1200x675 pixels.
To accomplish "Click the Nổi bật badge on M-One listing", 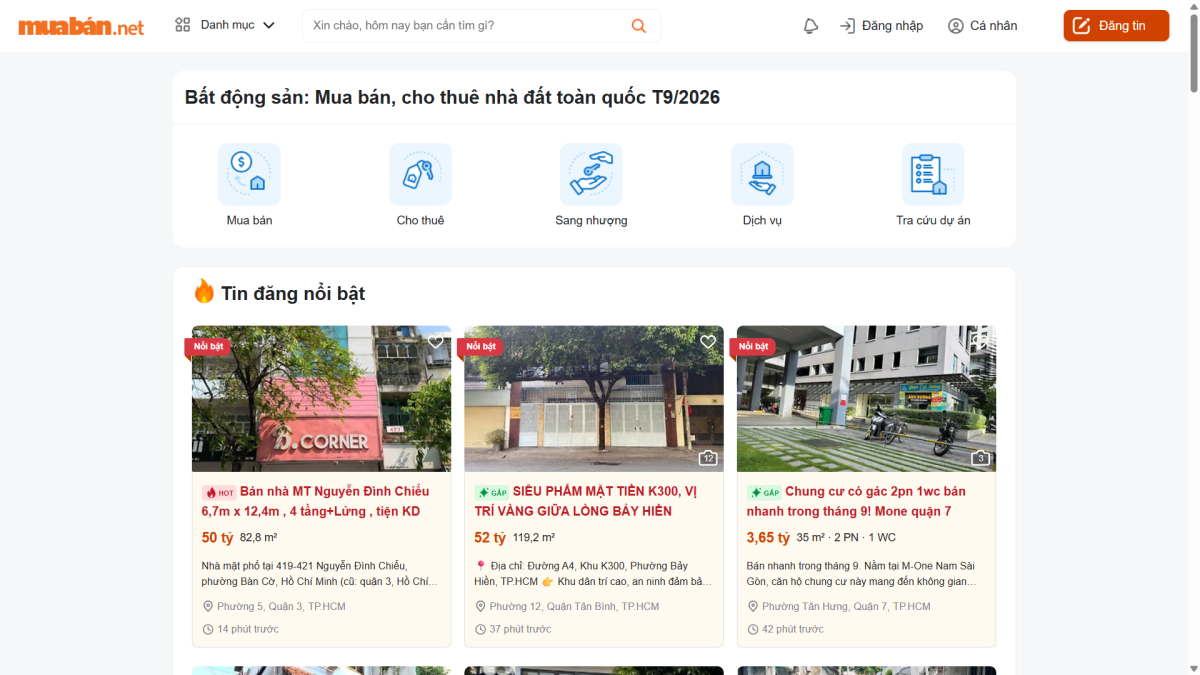I will tap(753, 346).
